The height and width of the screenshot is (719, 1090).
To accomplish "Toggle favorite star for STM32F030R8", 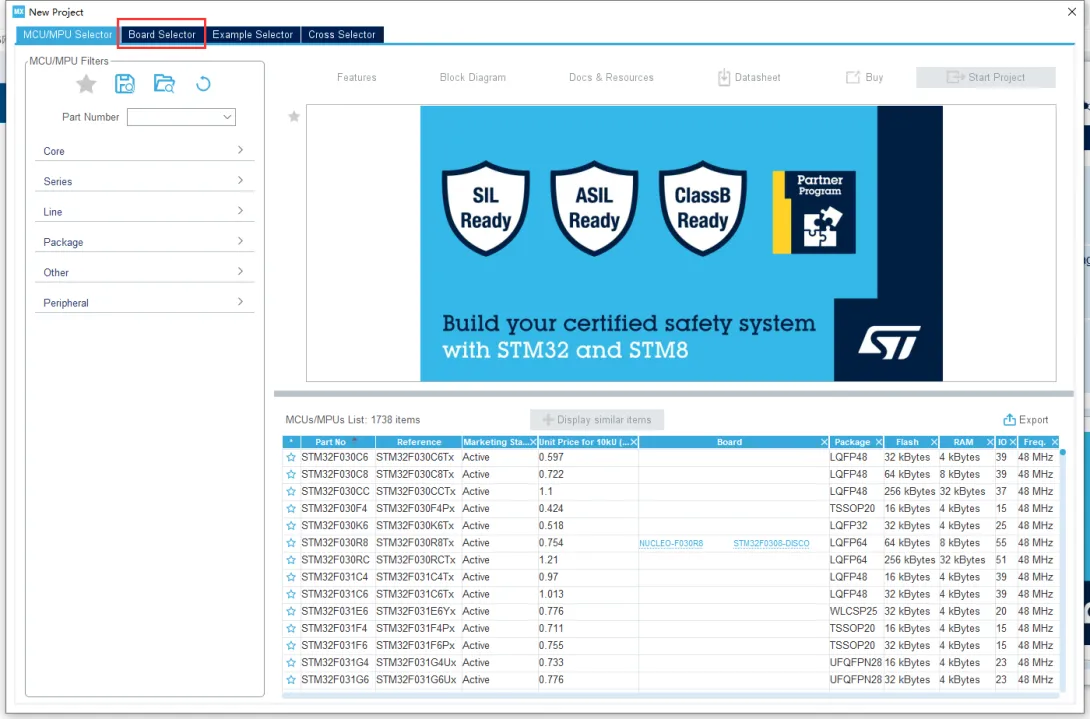I will 291,543.
